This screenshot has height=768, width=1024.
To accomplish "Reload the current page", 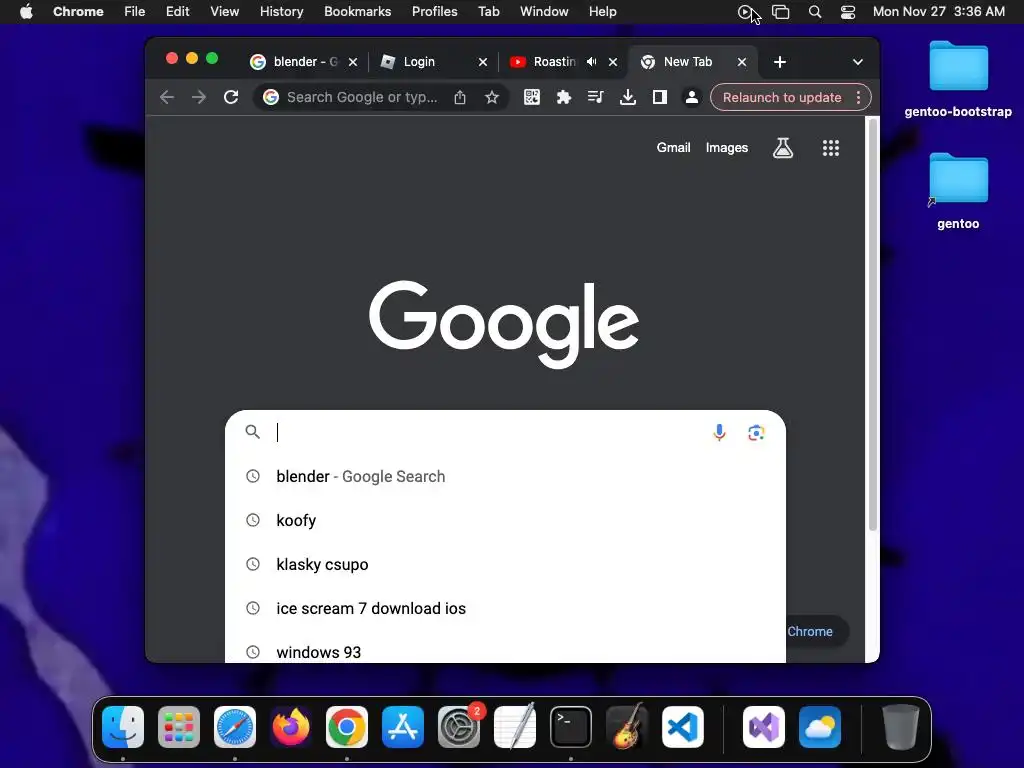I will [x=231, y=97].
